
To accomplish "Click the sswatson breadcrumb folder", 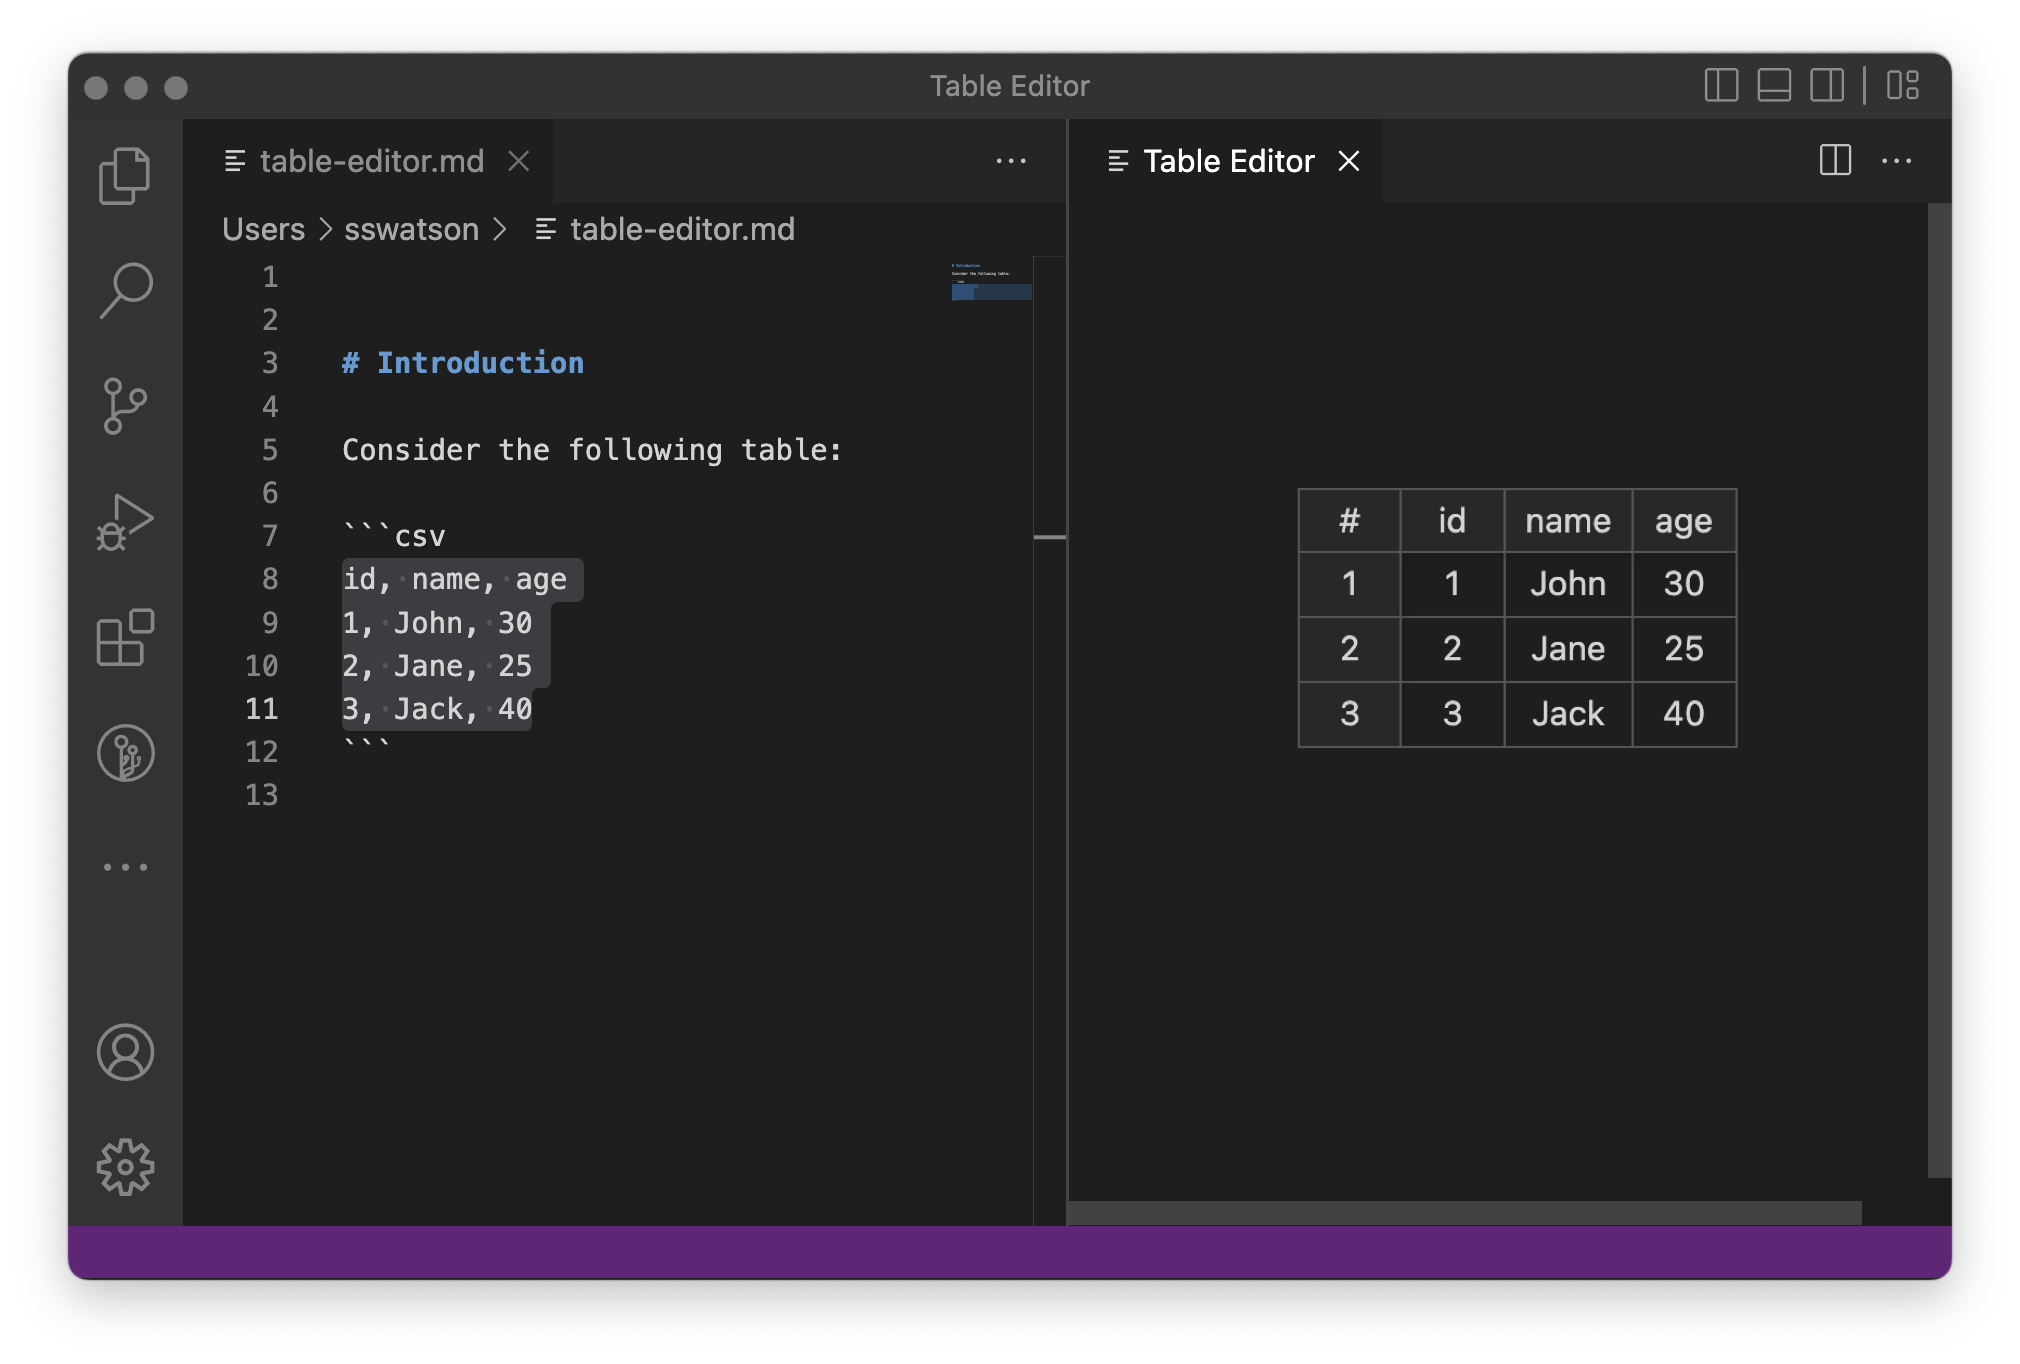I will pyautogui.click(x=411, y=230).
